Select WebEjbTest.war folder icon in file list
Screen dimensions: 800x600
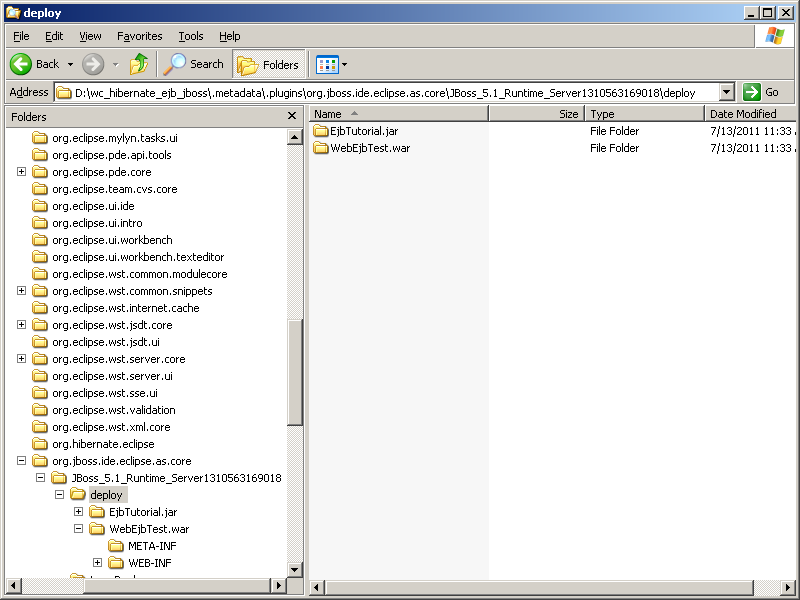pos(320,148)
